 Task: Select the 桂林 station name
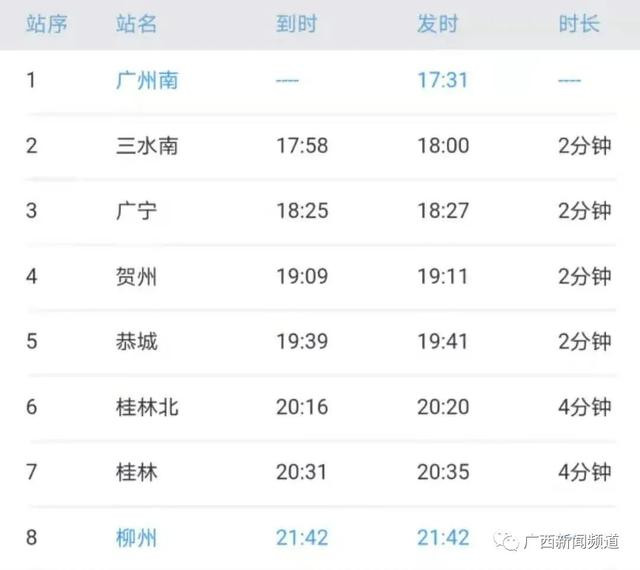(137, 472)
